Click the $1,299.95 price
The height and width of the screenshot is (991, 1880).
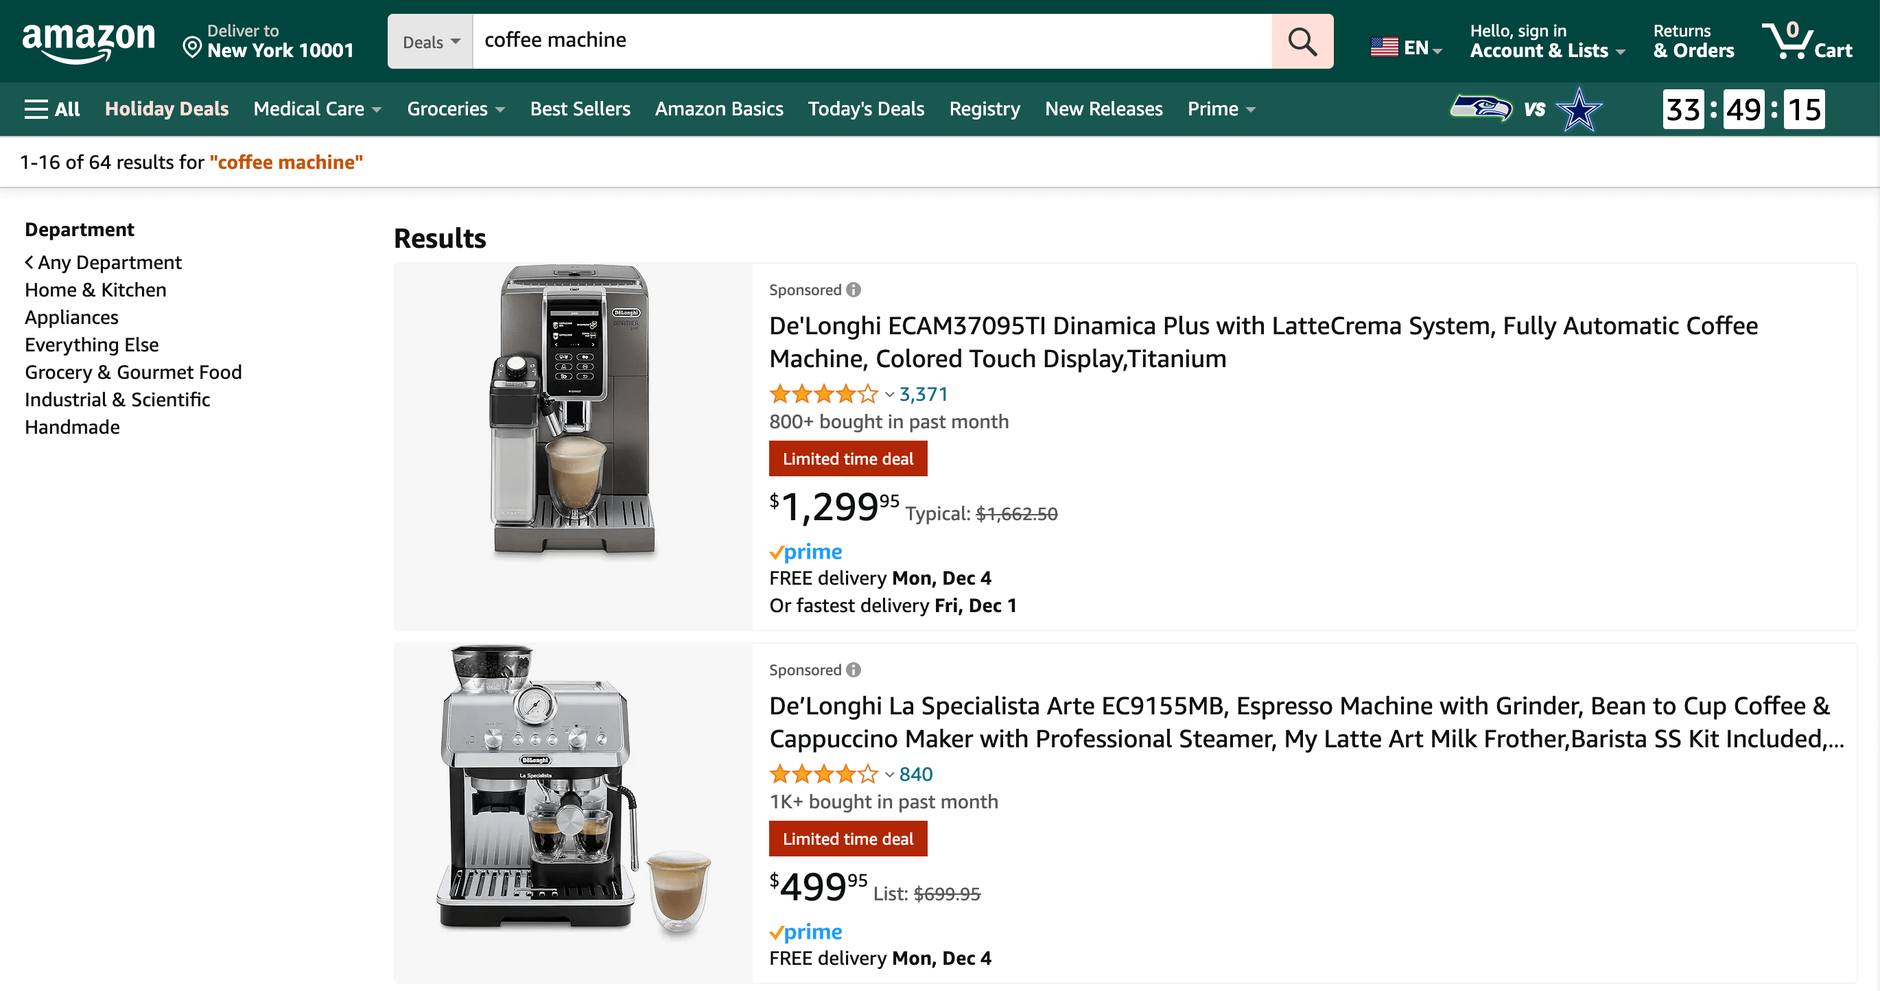[834, 507]
